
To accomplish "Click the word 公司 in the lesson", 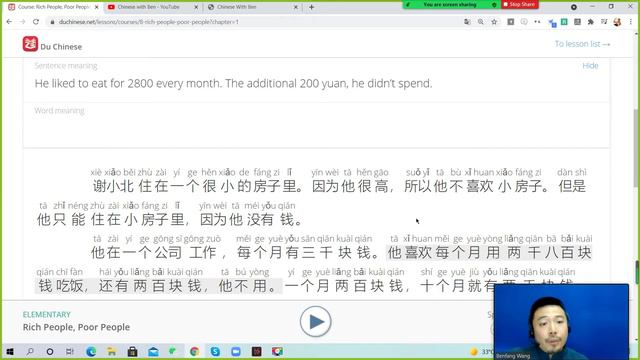I will [168, 253].
